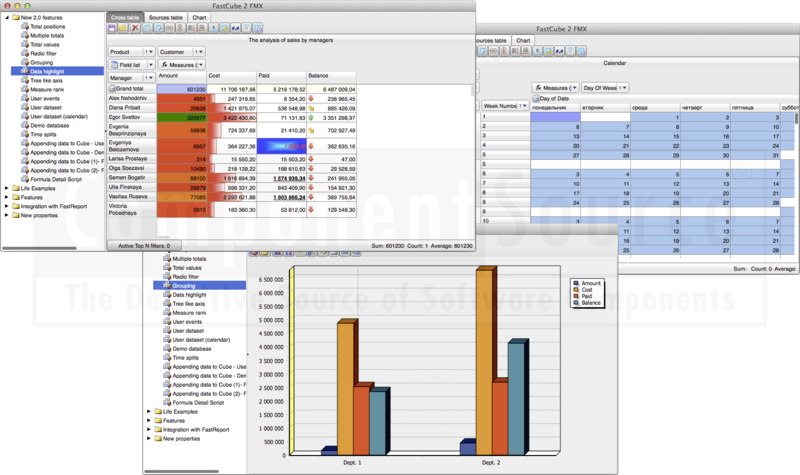Collapse the Day of Date header in Calendar window

536,98
